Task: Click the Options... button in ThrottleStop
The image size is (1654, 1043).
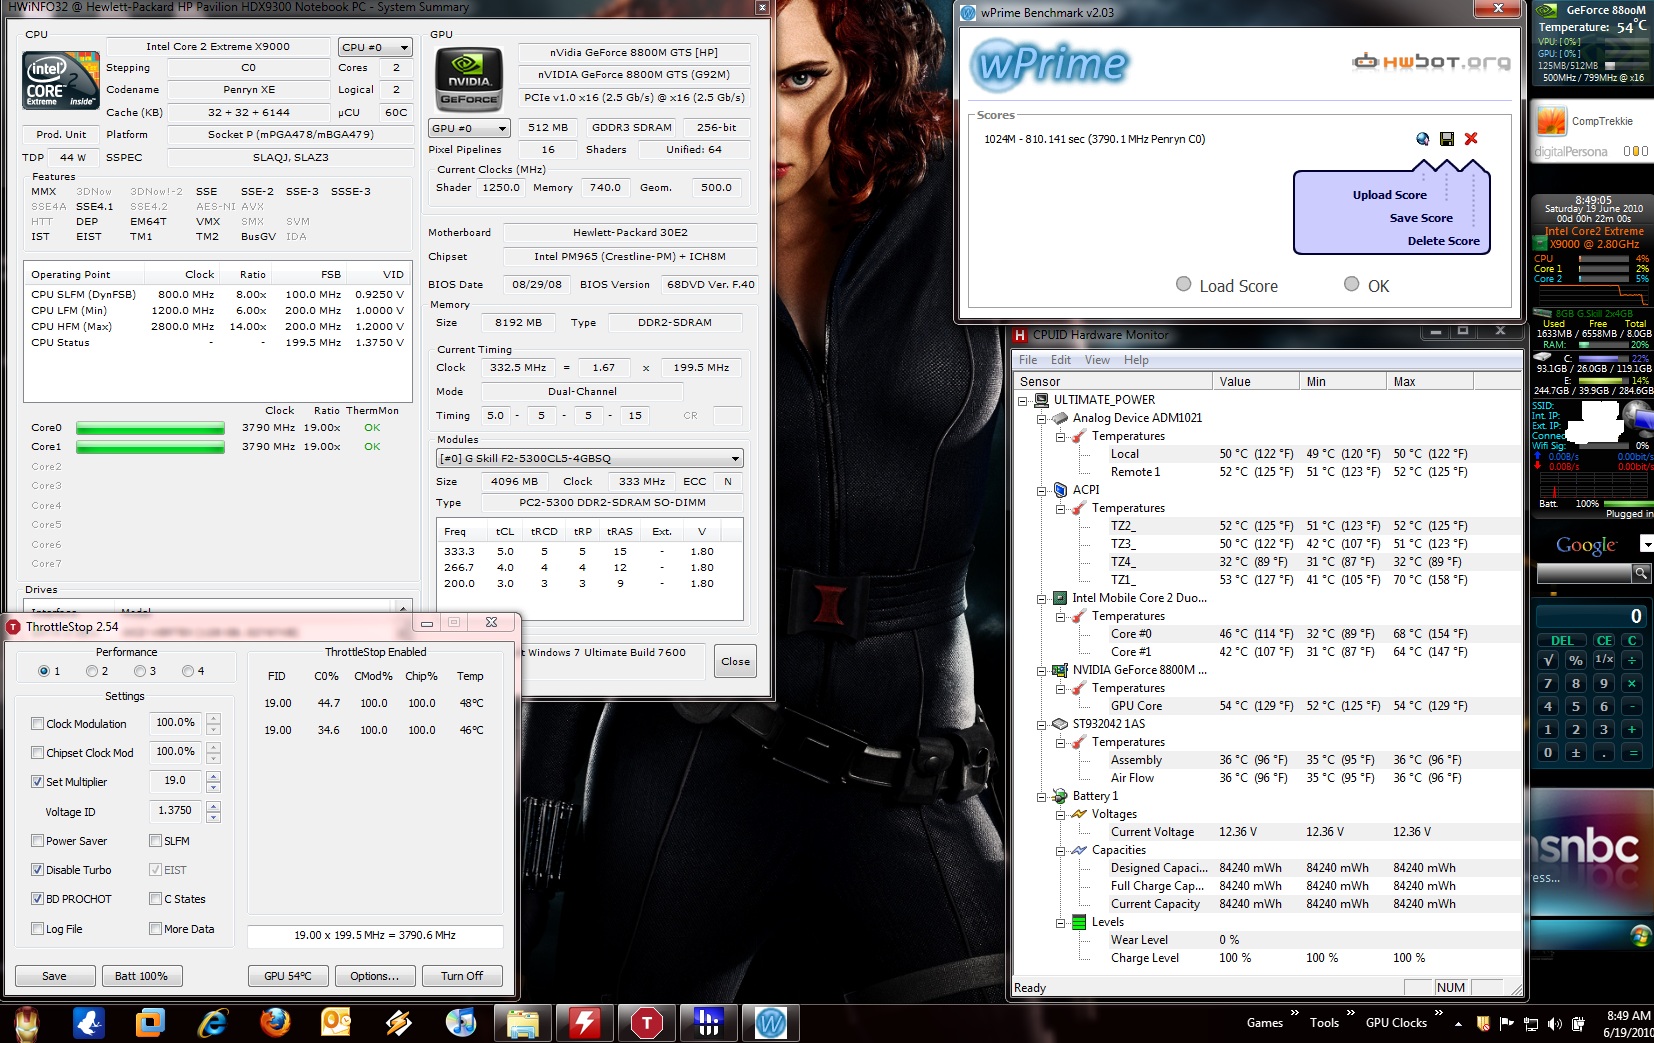Action: tap(374, 976)
